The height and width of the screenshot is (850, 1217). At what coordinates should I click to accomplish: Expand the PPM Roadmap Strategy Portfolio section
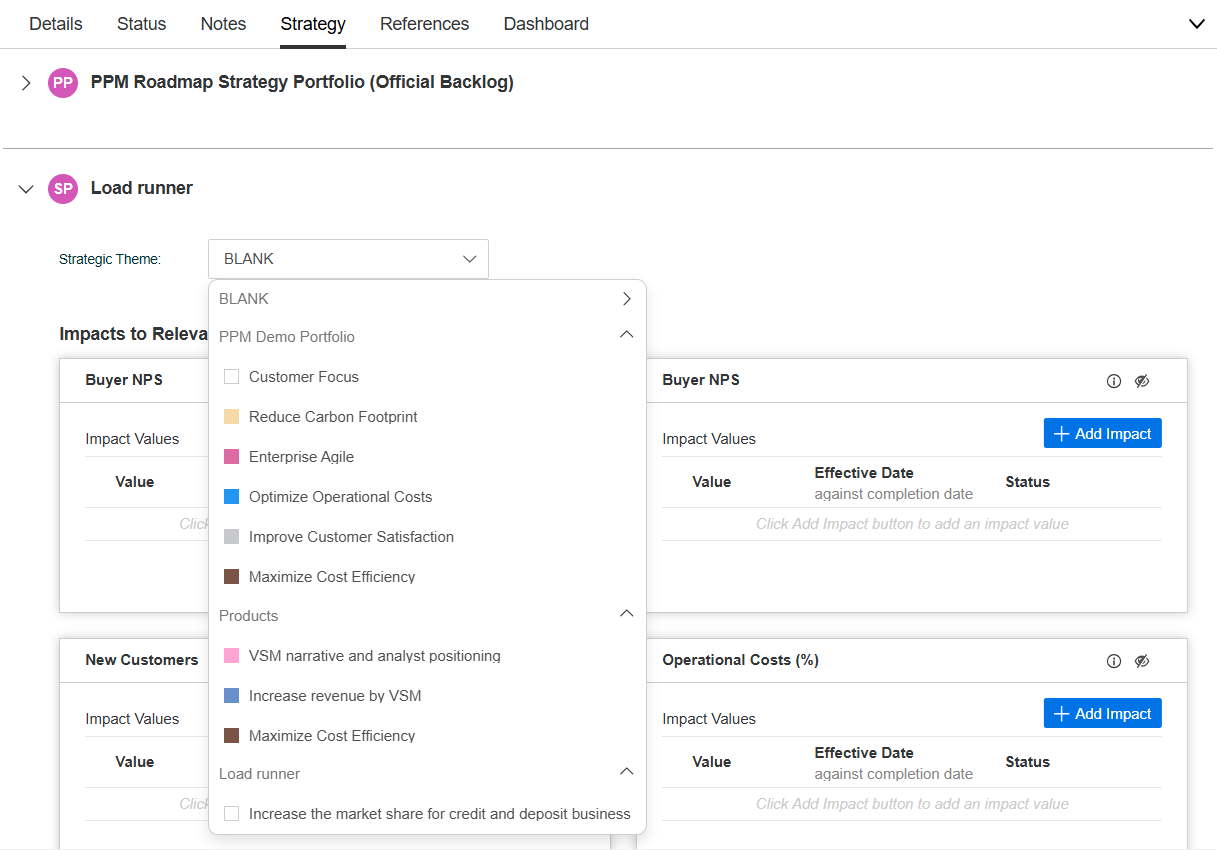[26, 83]
